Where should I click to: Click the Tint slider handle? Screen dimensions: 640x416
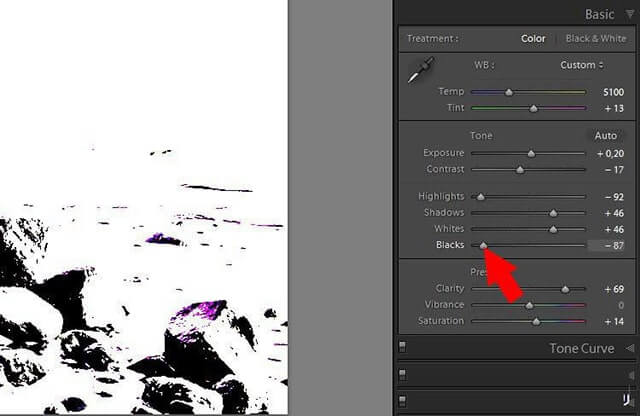click(x=533, y=108)
